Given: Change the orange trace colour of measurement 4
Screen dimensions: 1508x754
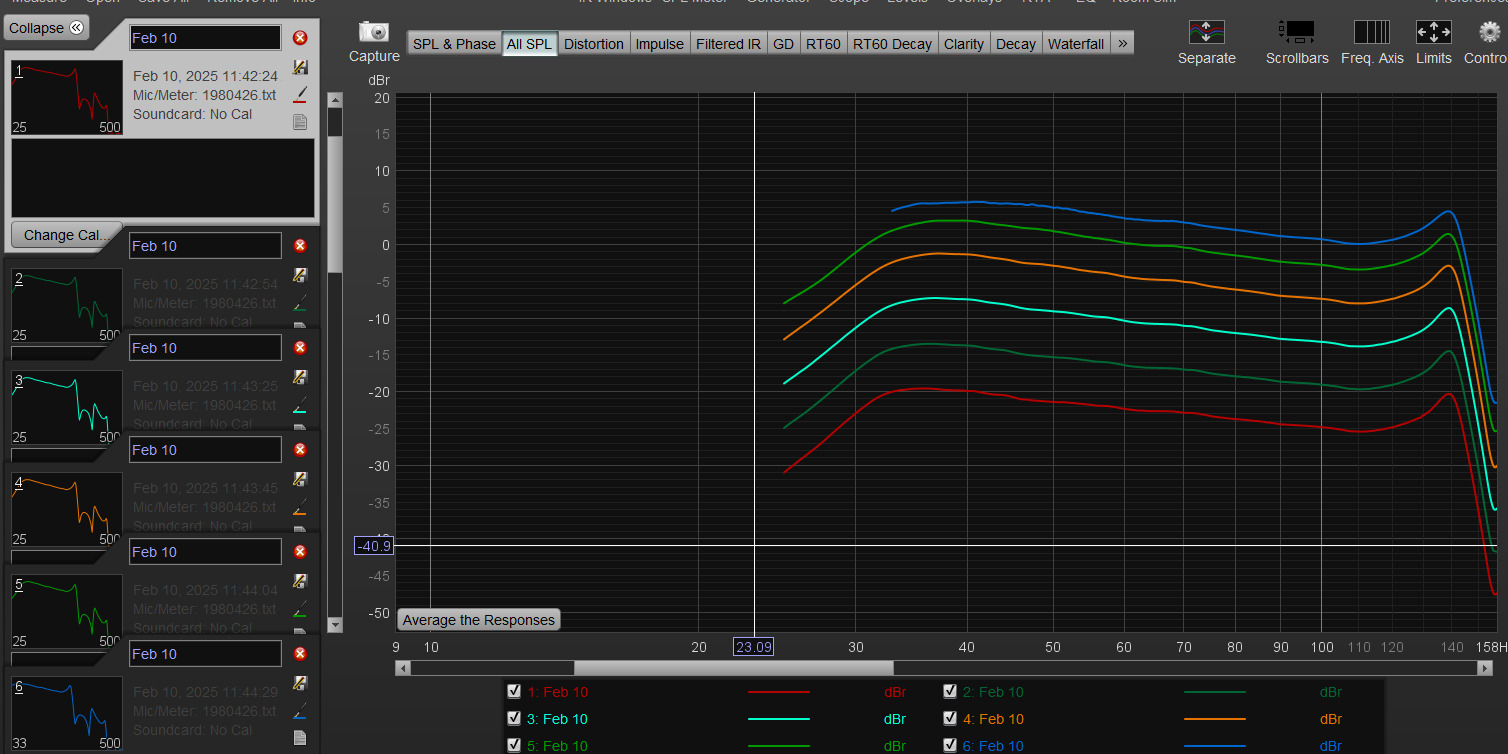Looking at the screenshot, I should [300, 507].
